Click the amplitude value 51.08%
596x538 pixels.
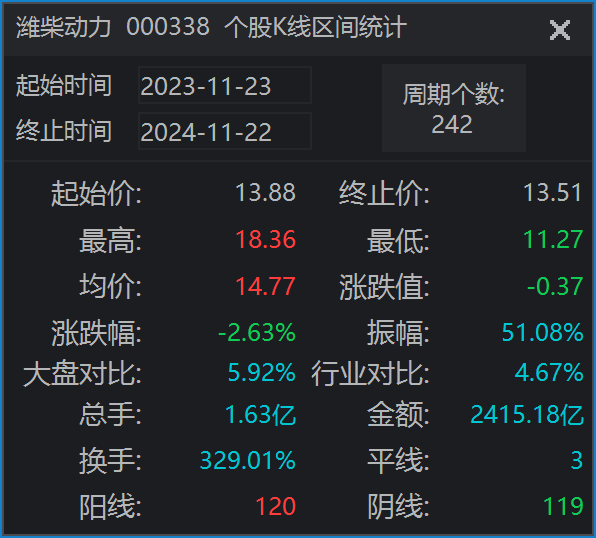point(542,333)
